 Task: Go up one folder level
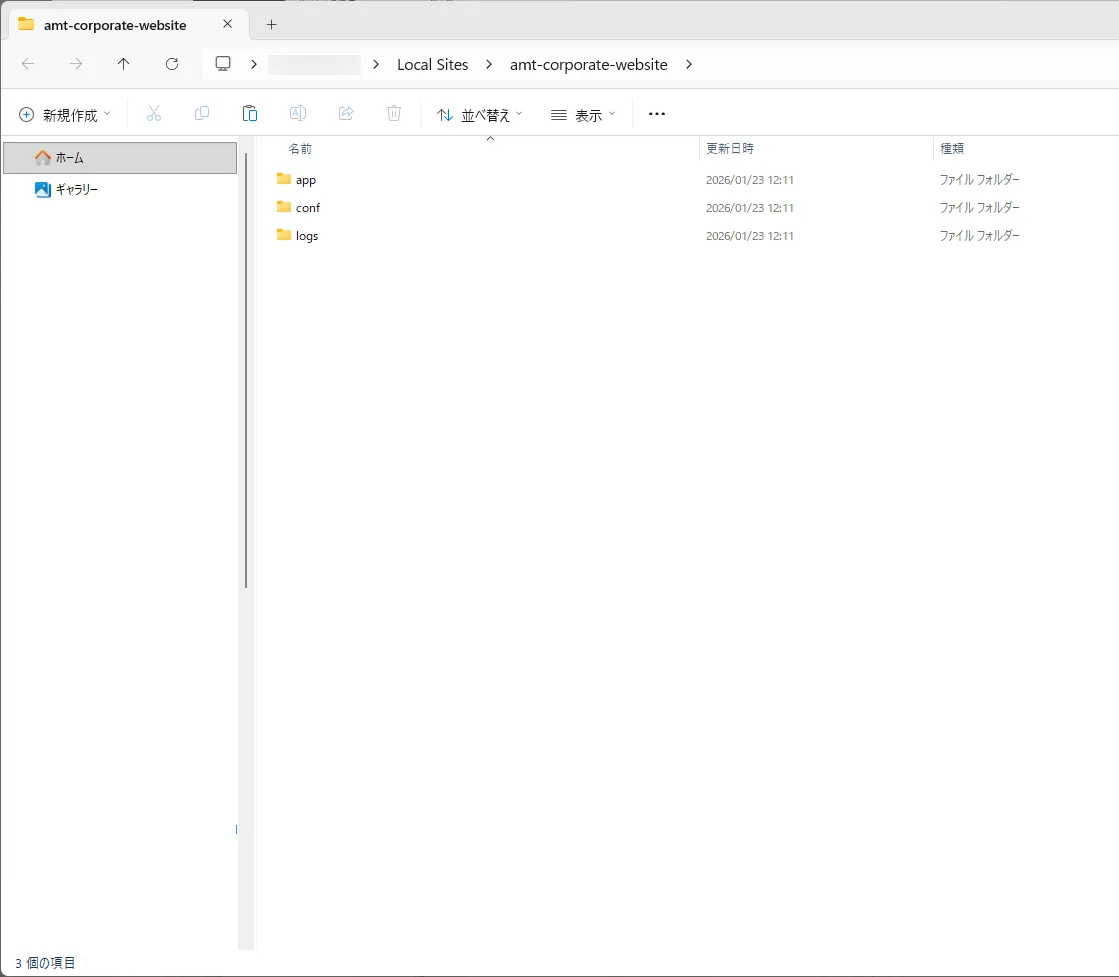click(124, 64)
